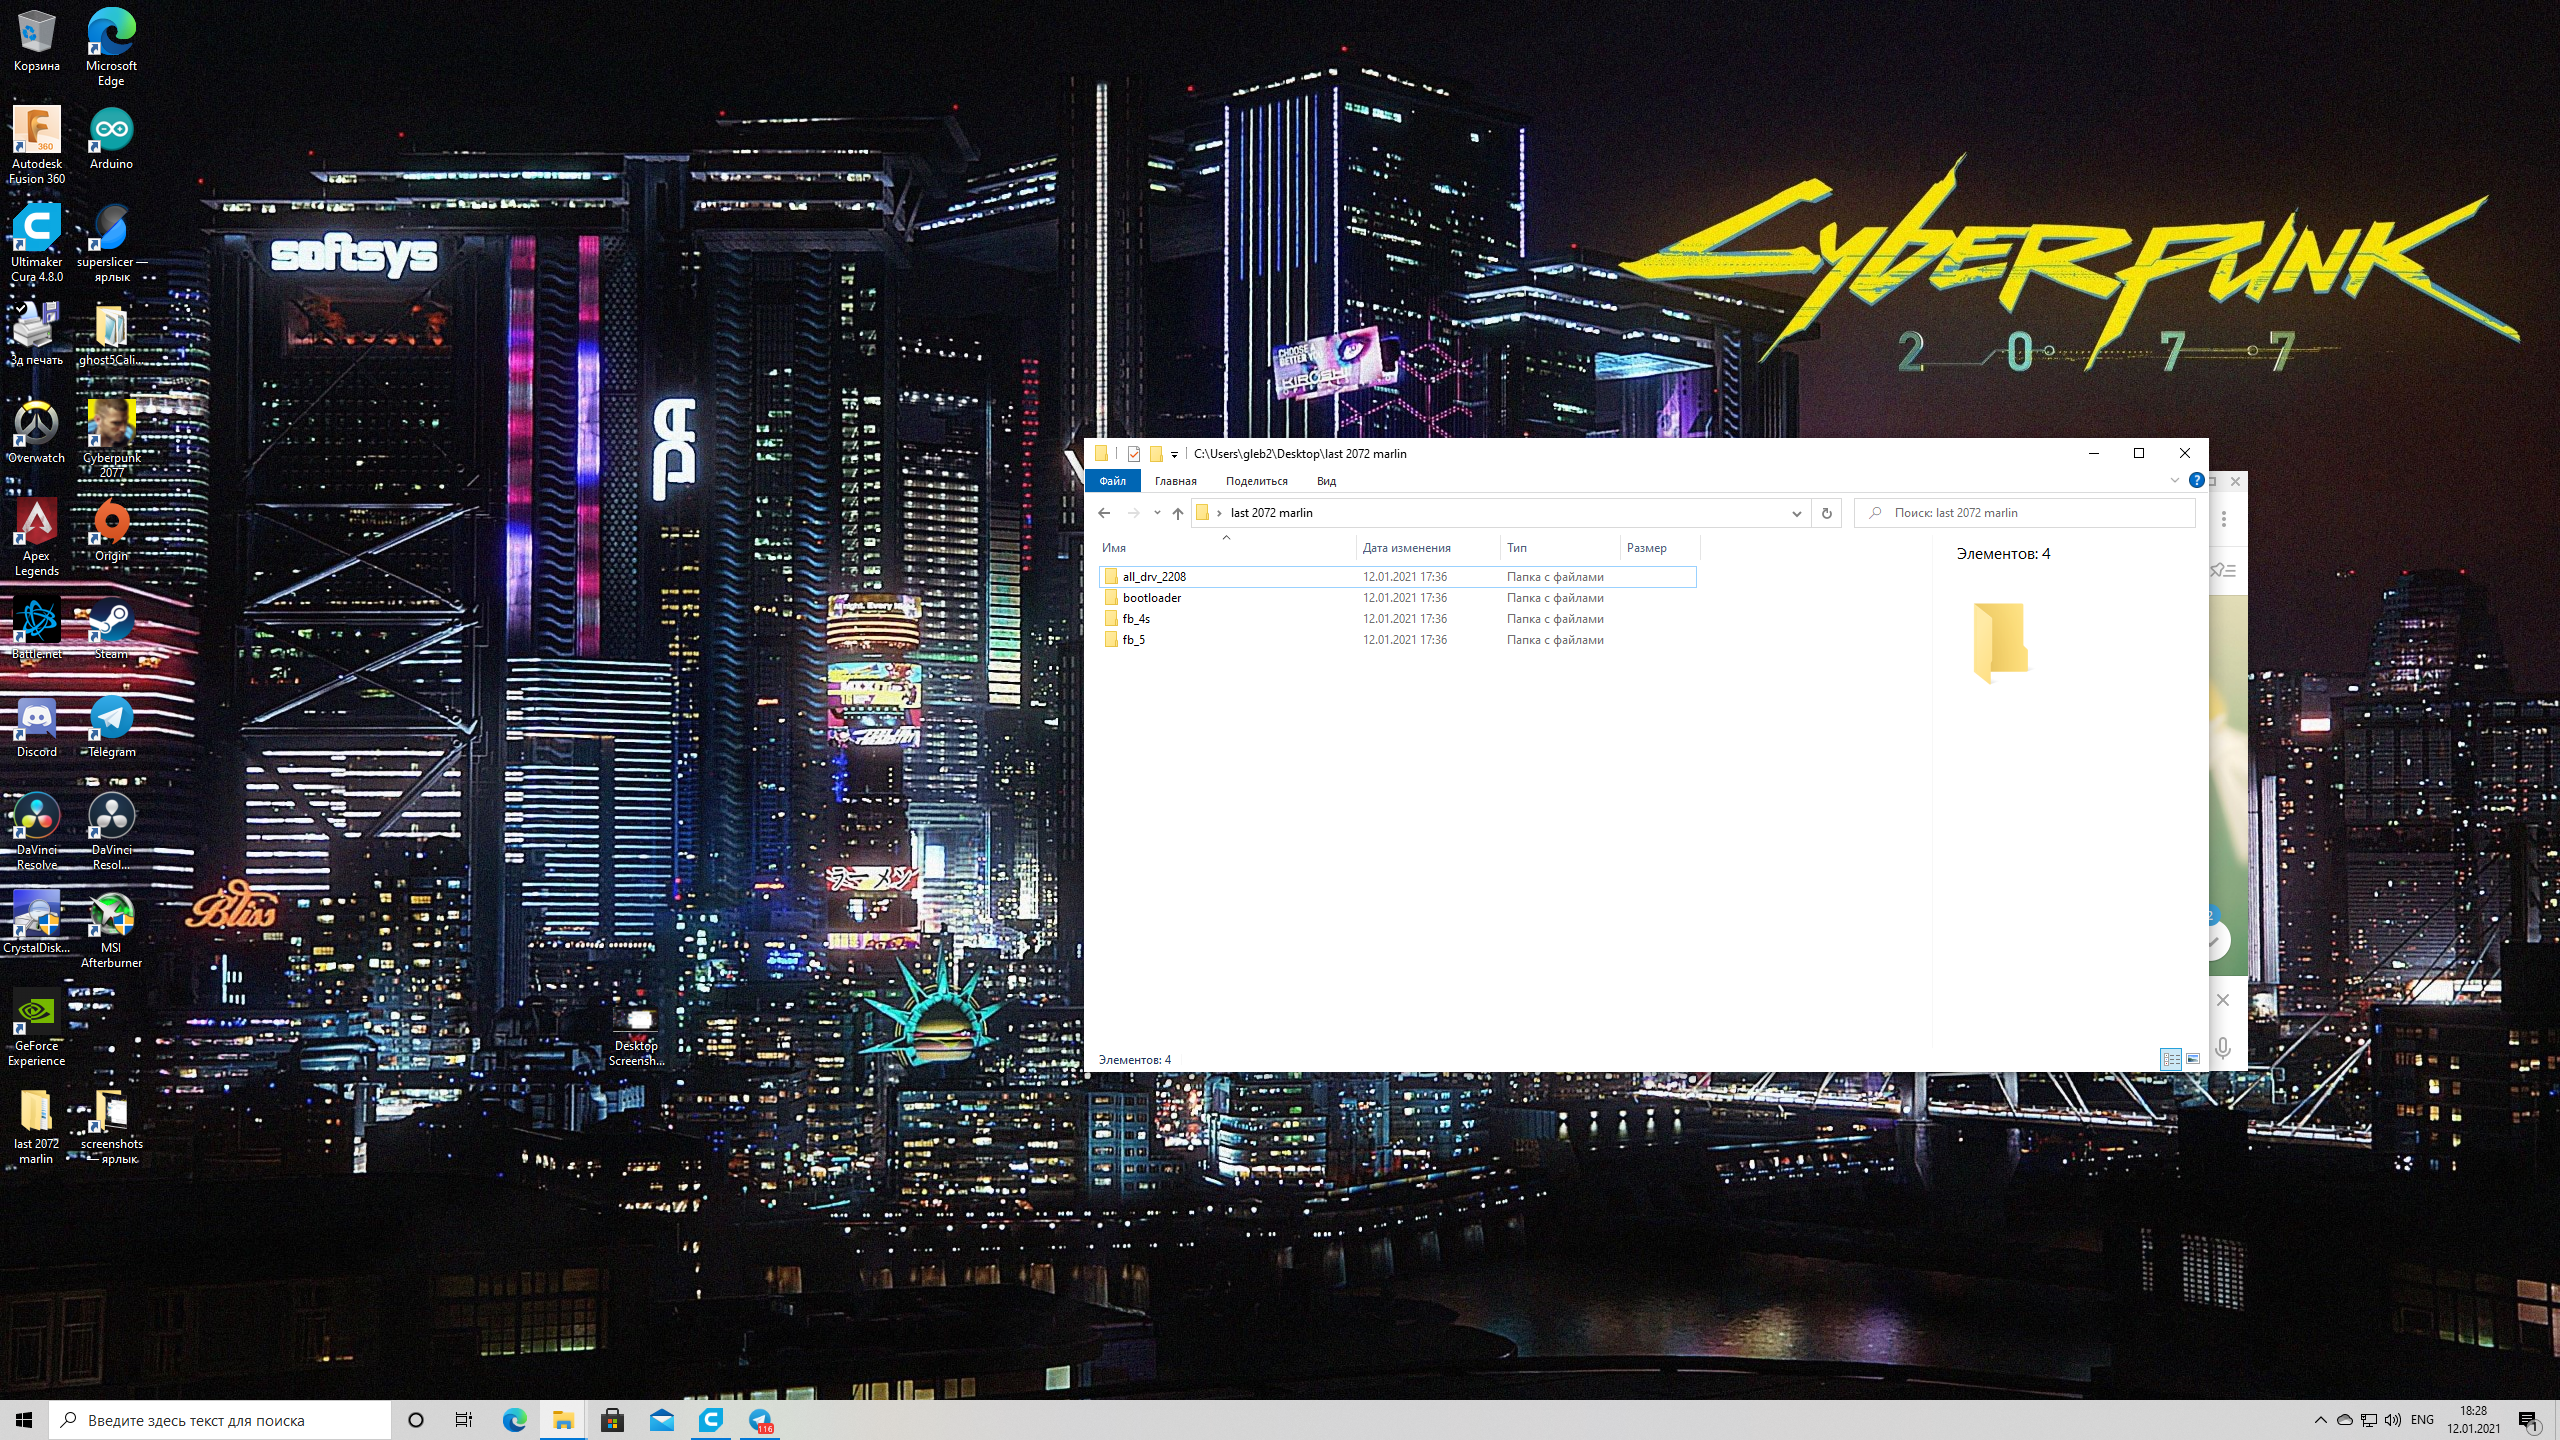This screenshot has height=1440, width=2560.
Task: Open Autodesk Fusion 360 desktop shortcut
Action: [36, 144]
